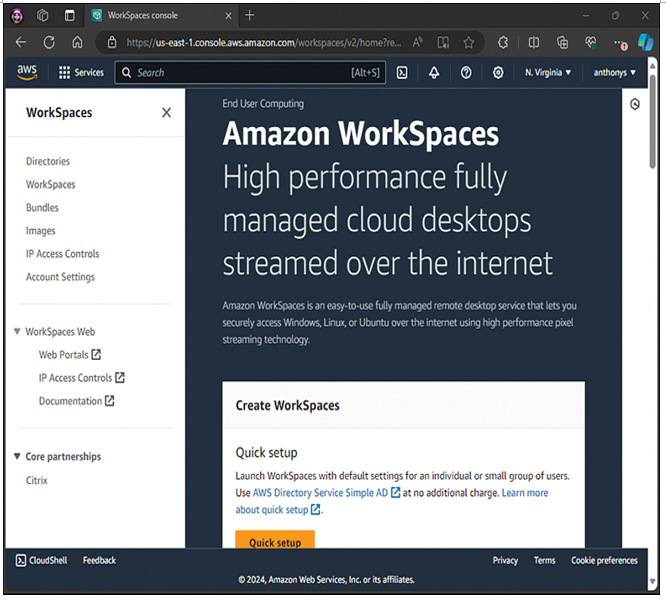The height and width of the screenshot is (600, 666).
Task: Open Account Settings in side navigation
Action: pyautogui.click(x=60, y=277)
